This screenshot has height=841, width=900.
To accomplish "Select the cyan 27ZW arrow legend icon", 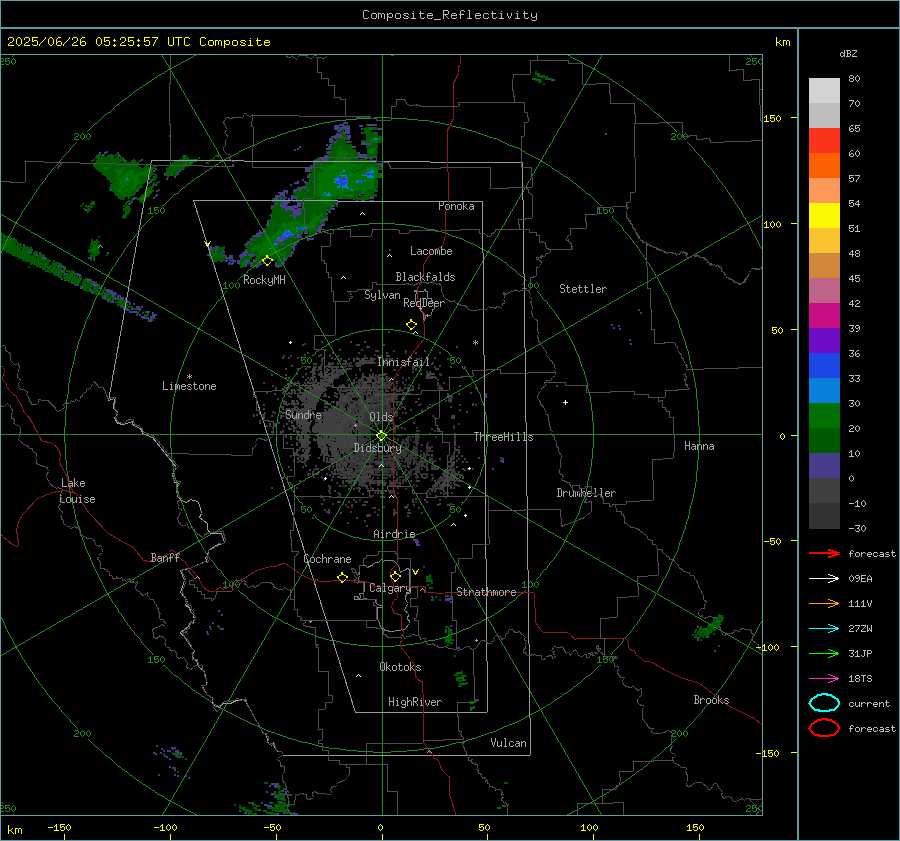I will pyautogui.click(x=824, y=628).
